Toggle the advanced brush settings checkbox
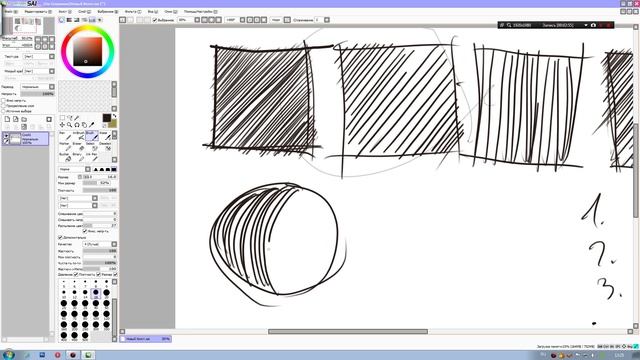Screen dimensions: 640x360 [60, 238]
